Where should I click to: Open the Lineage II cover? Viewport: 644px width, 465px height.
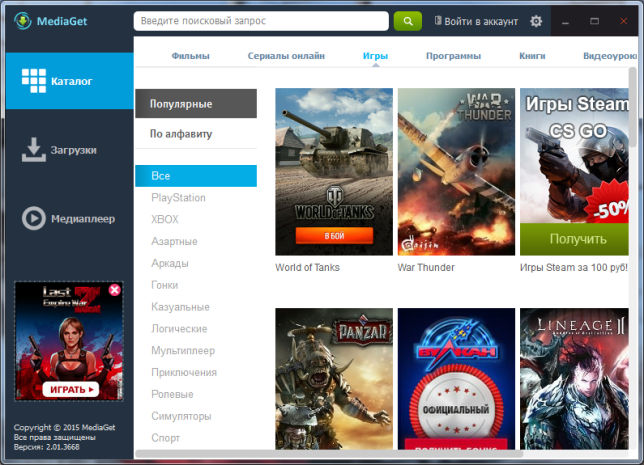pos(574,379)
